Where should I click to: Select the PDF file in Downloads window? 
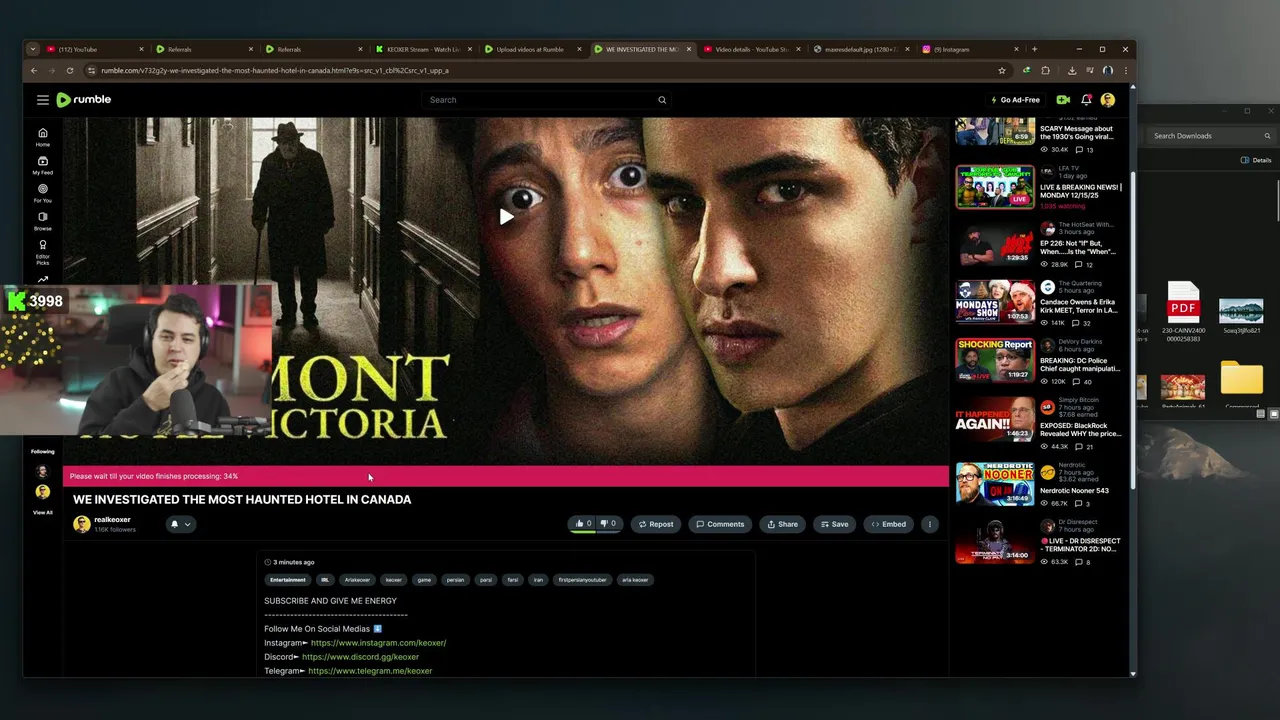pyautogui.click(x=1184, y=311)
